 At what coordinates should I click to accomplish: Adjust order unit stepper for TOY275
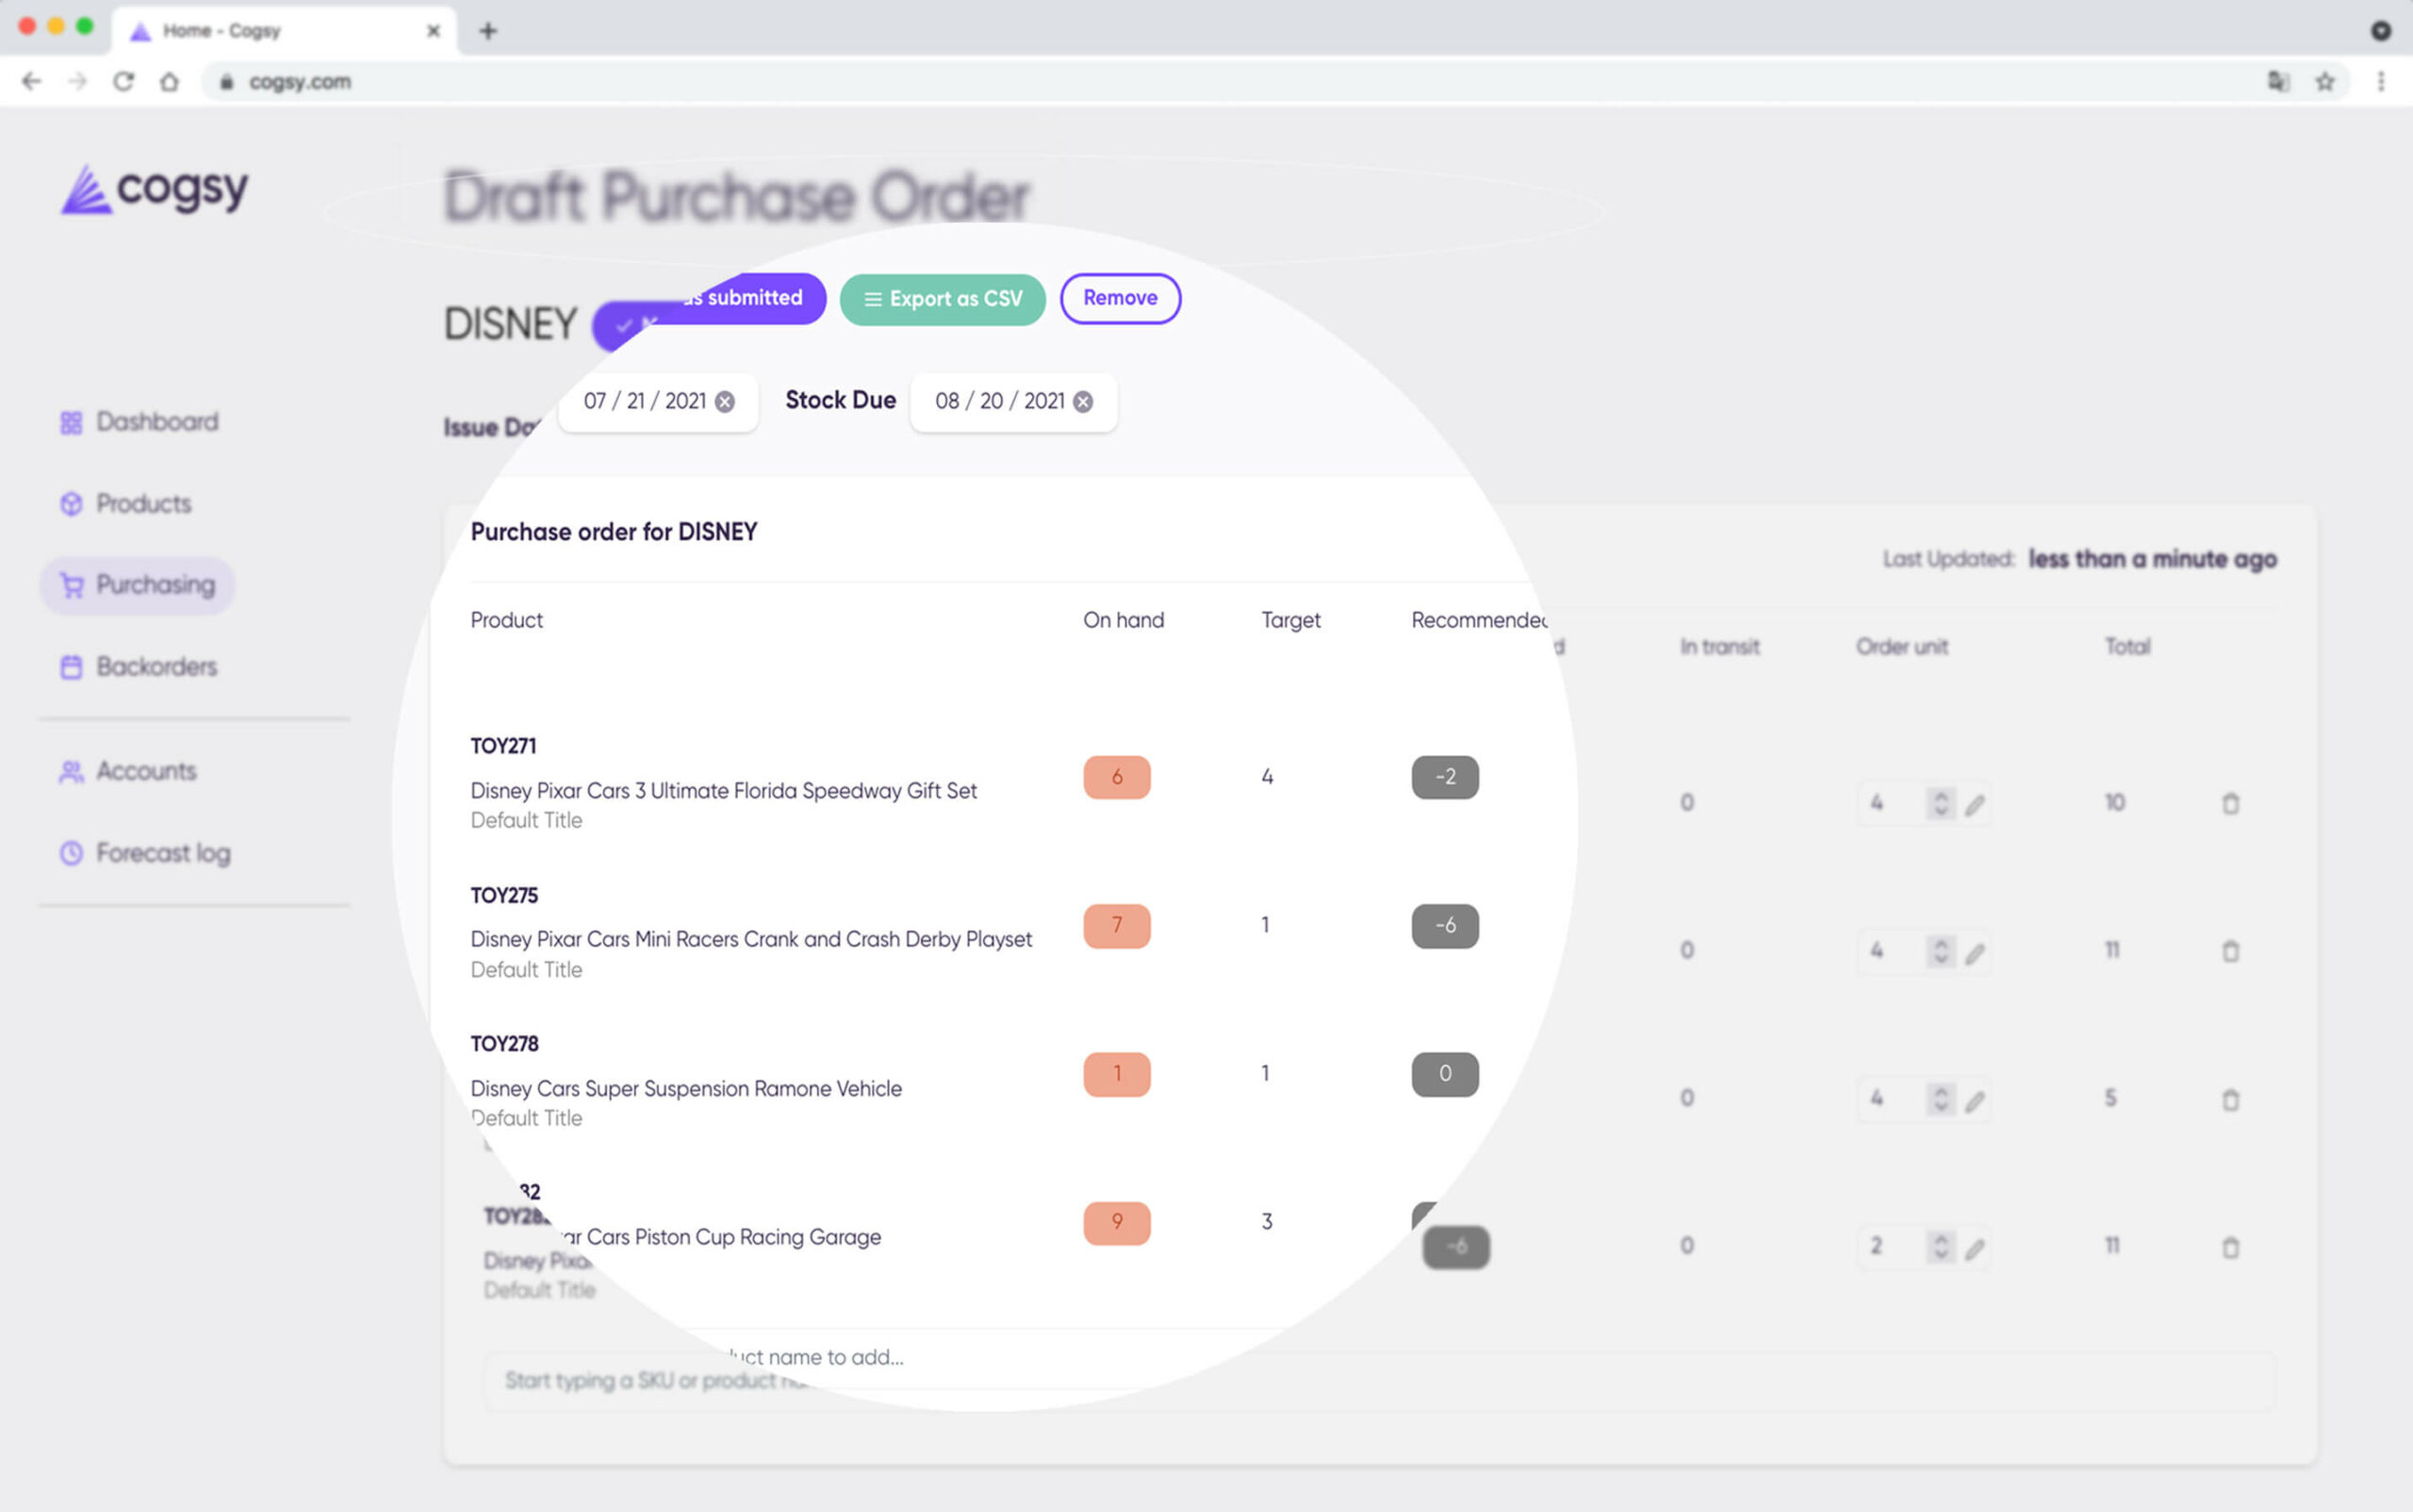pyautogui.click(x=1940, y=951)
